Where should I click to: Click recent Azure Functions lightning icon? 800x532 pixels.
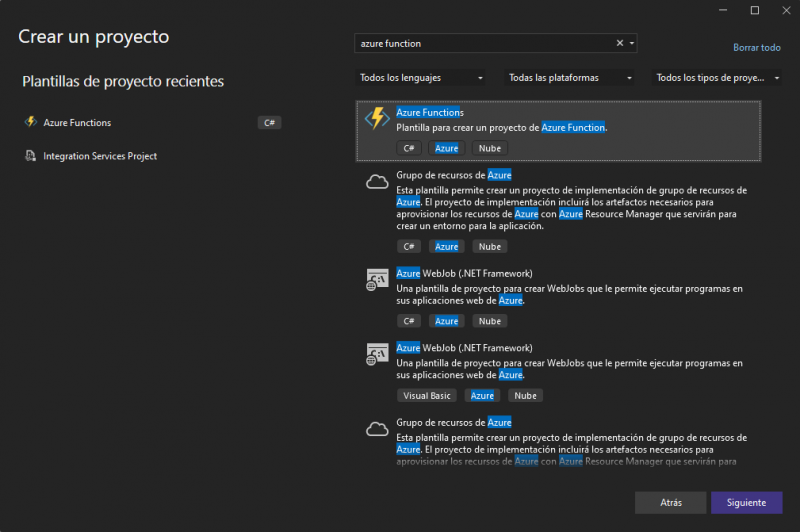[x=31, y=122]
